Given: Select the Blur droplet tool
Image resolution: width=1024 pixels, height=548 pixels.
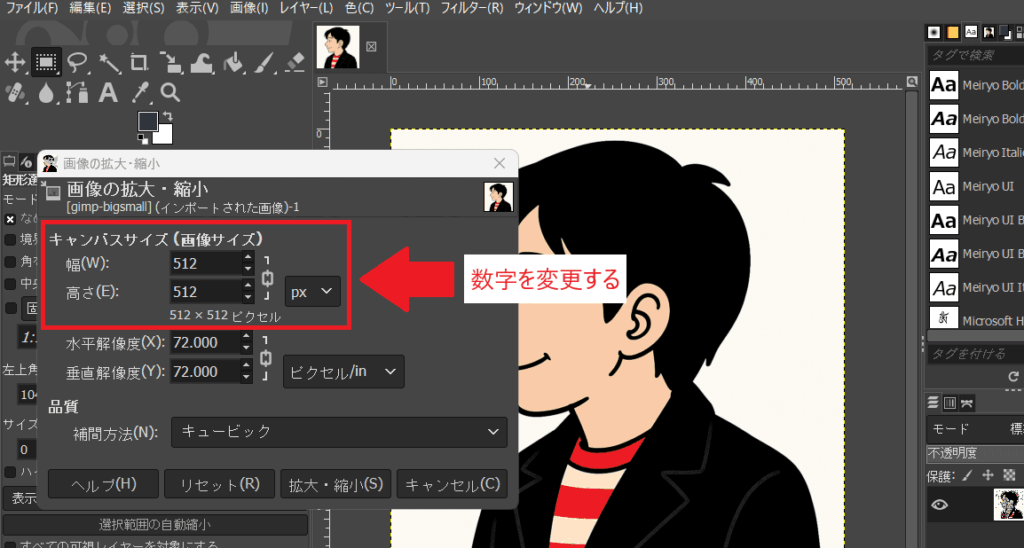Looking at the screenshot, I should click(x=46, y=93).
